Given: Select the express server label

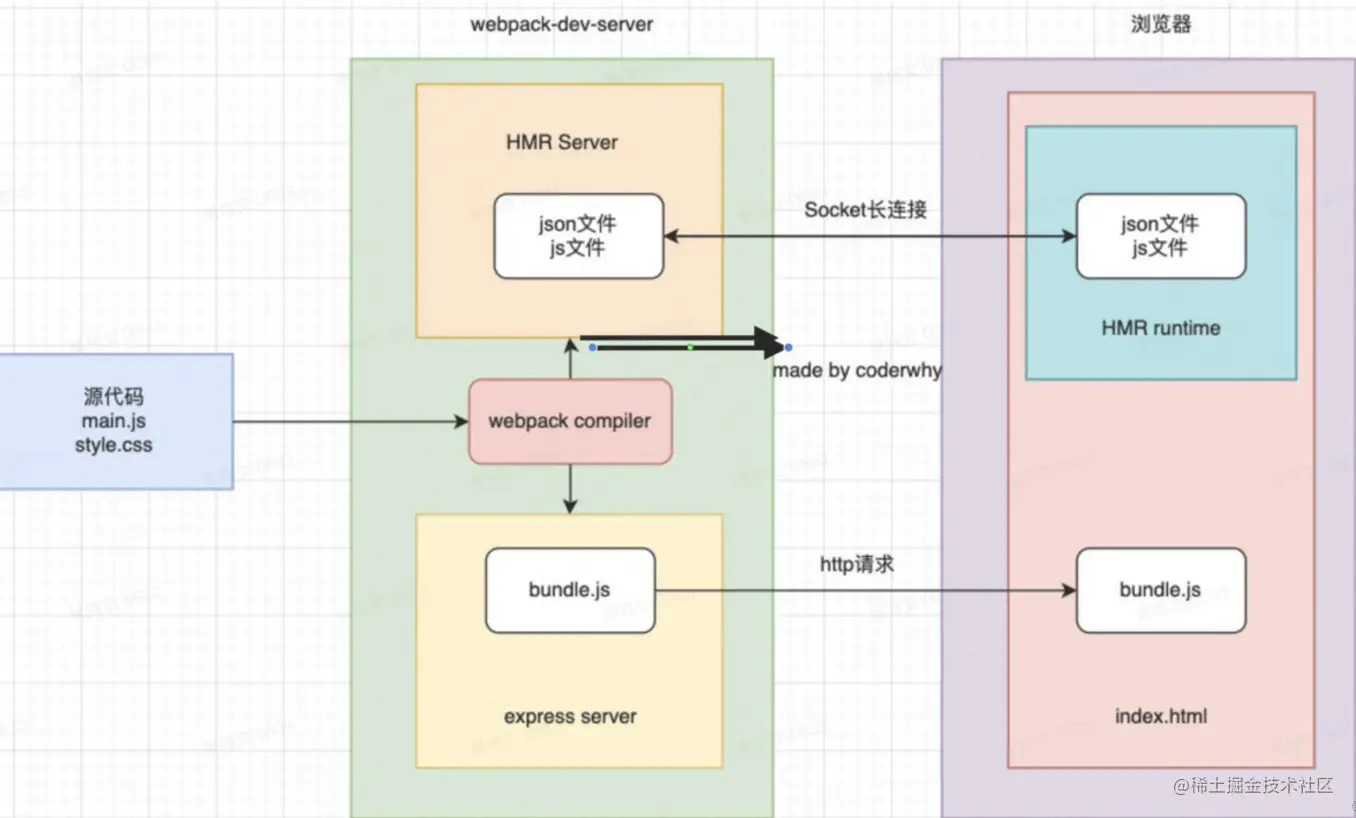Looking at the screenshot, I should click(x=570, y=716).
